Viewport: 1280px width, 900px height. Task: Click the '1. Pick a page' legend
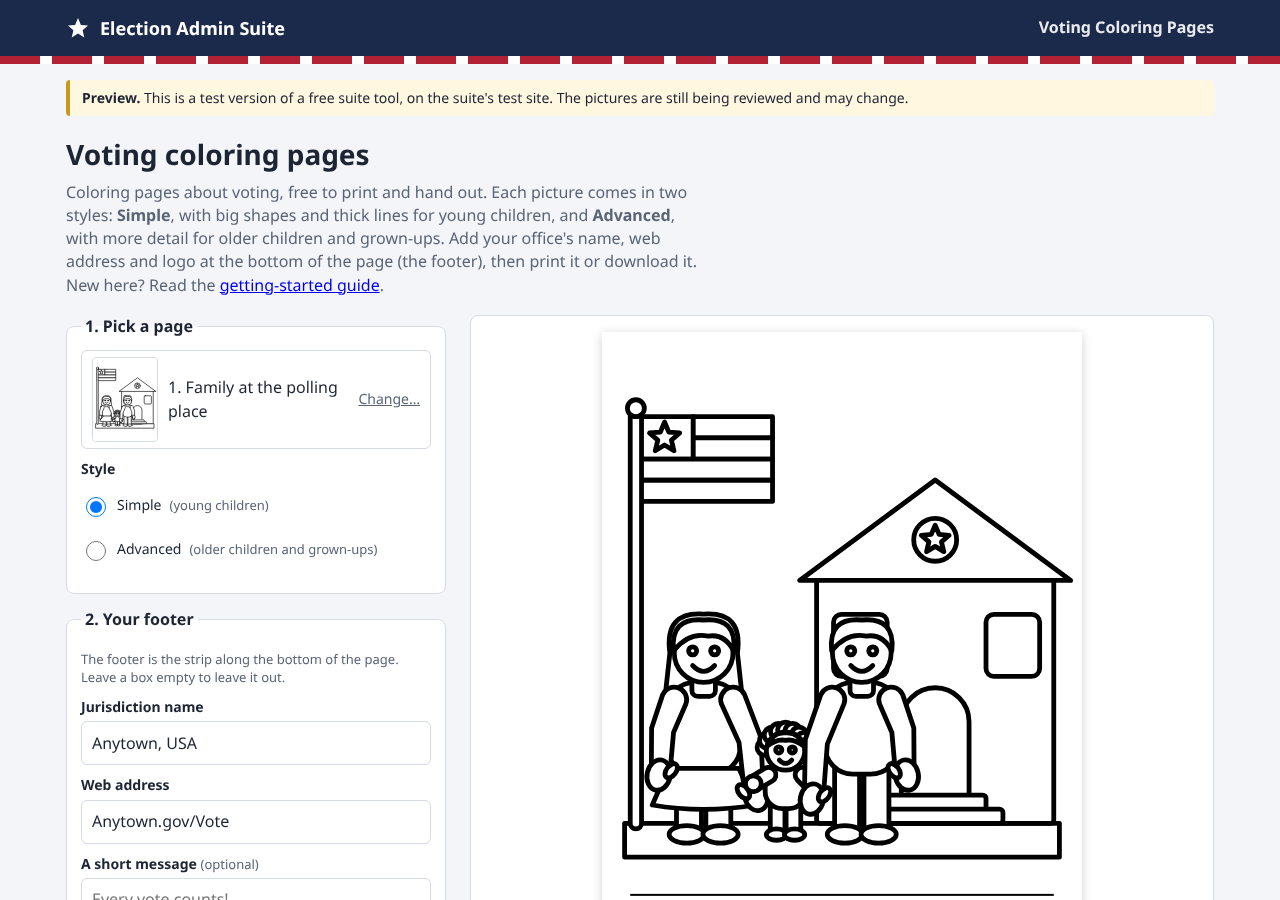pos(139,326)
